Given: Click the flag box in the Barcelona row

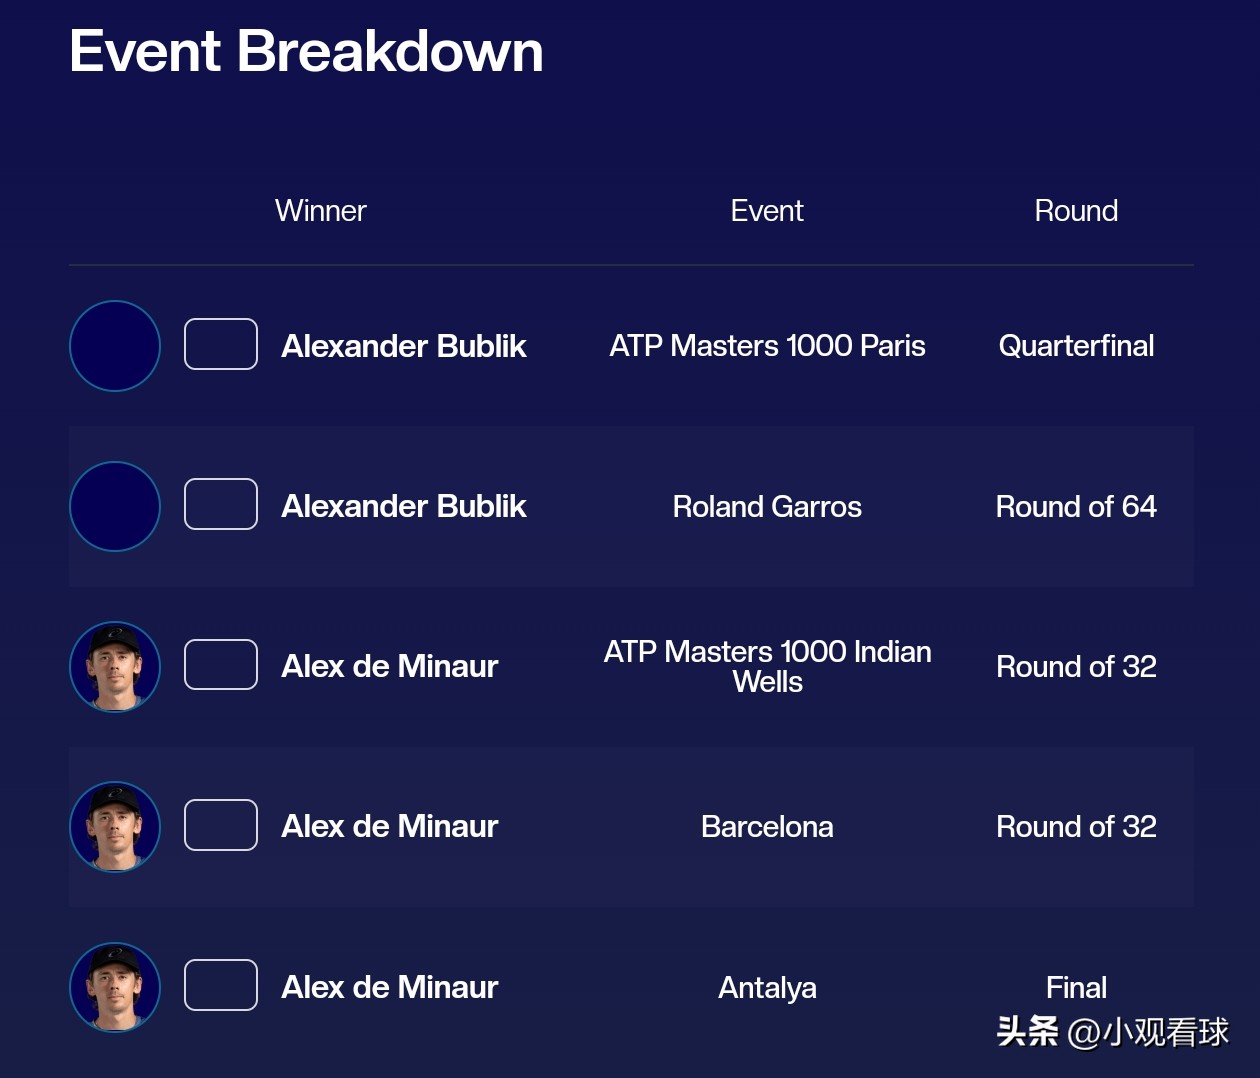Looking at the screenshot, I should [221, 825].
